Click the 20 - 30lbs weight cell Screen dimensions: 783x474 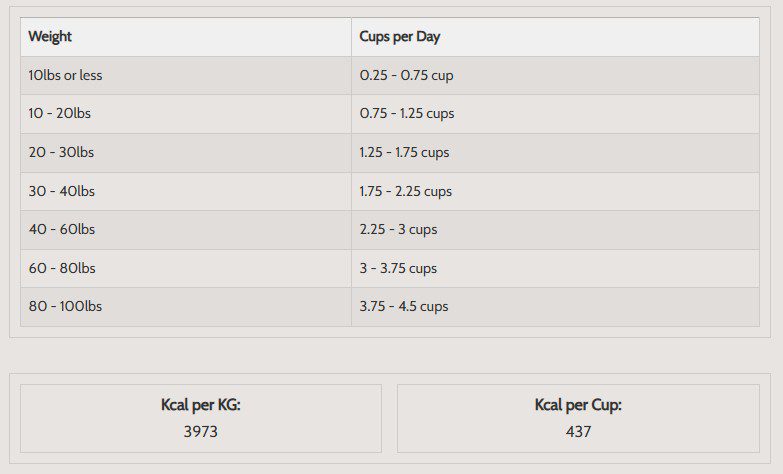(x=61, y=152)
